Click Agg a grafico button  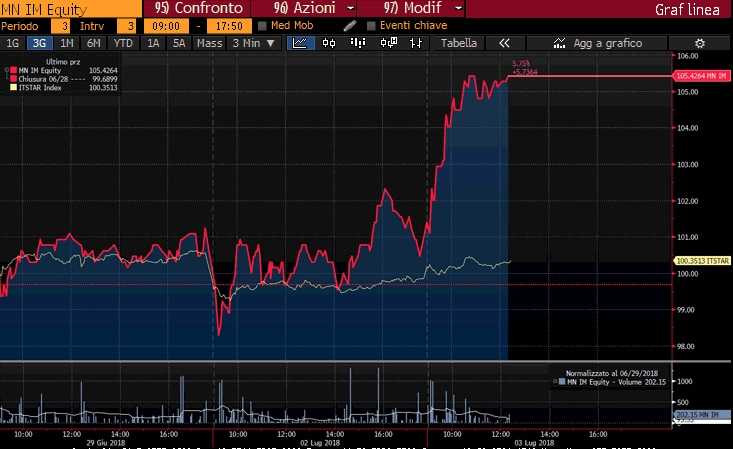pyautogui.click(x=596, y=43)
